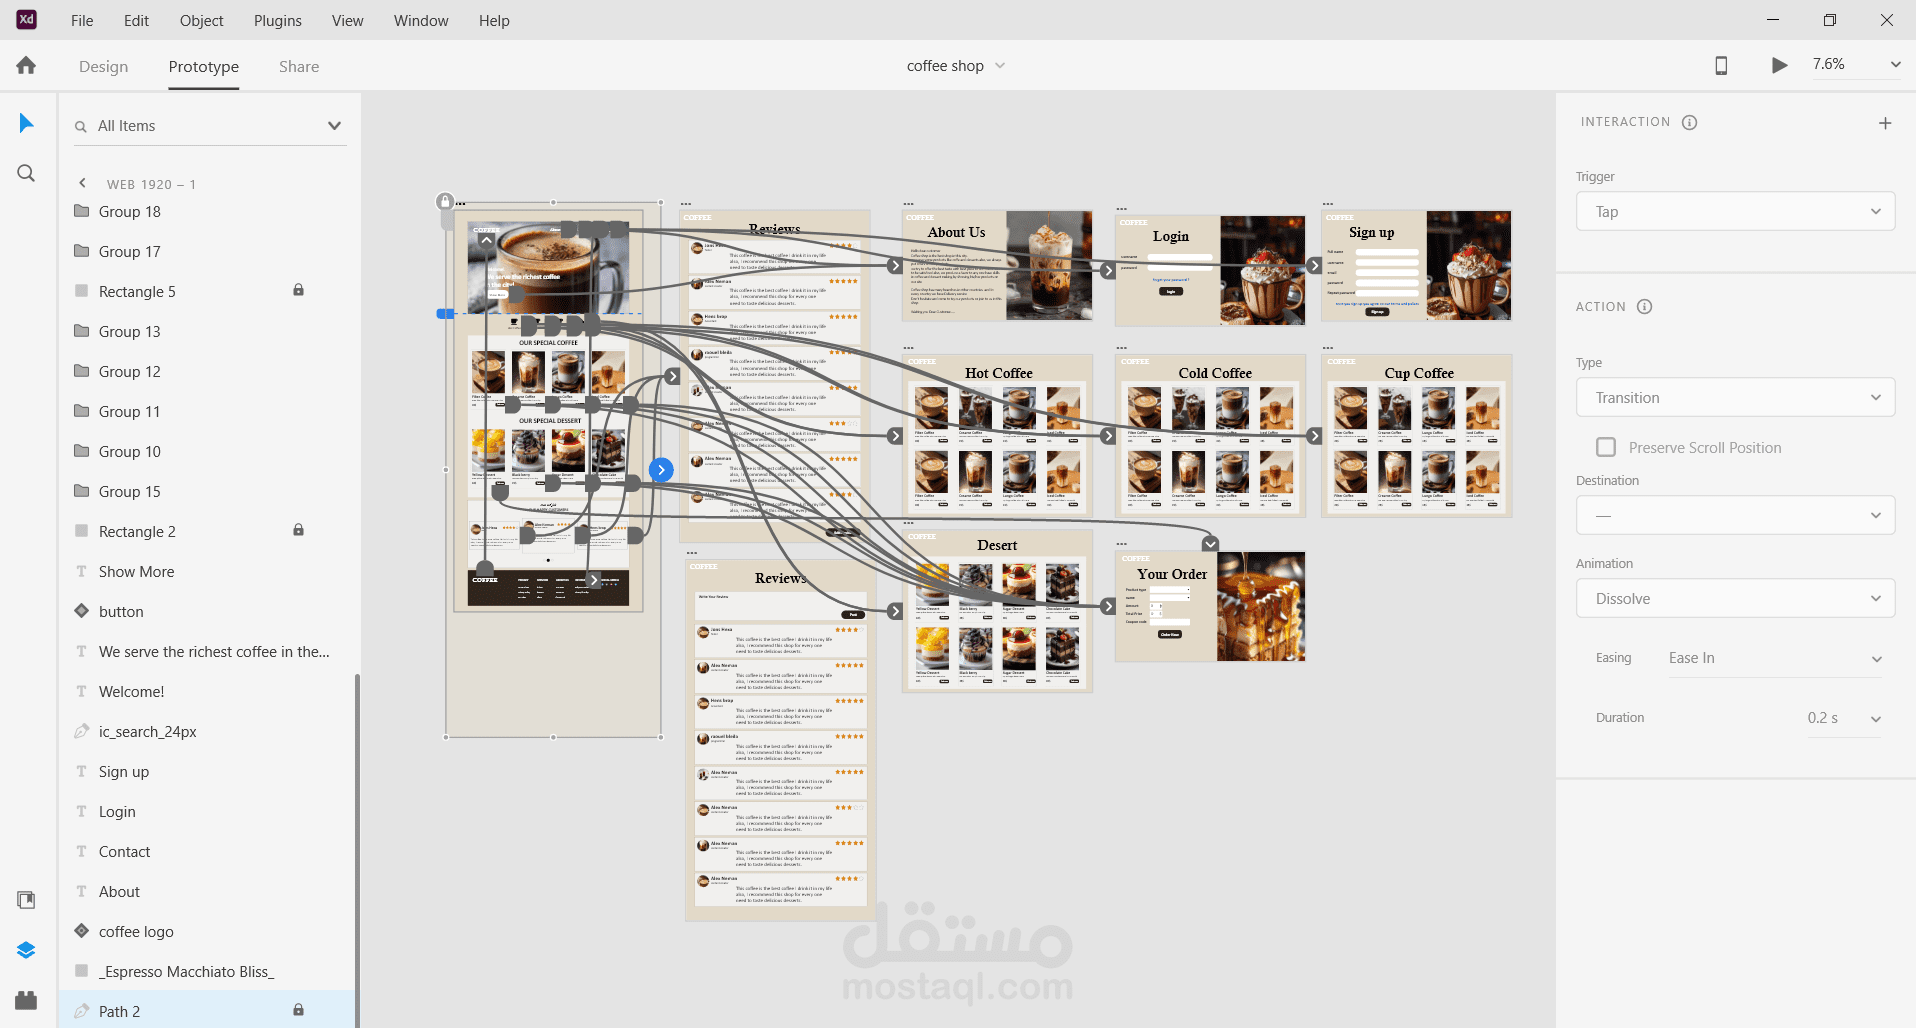Click the Cup Coffee artboard
Viewport: 1916px width, 1028px height.
coord(1417,435)
